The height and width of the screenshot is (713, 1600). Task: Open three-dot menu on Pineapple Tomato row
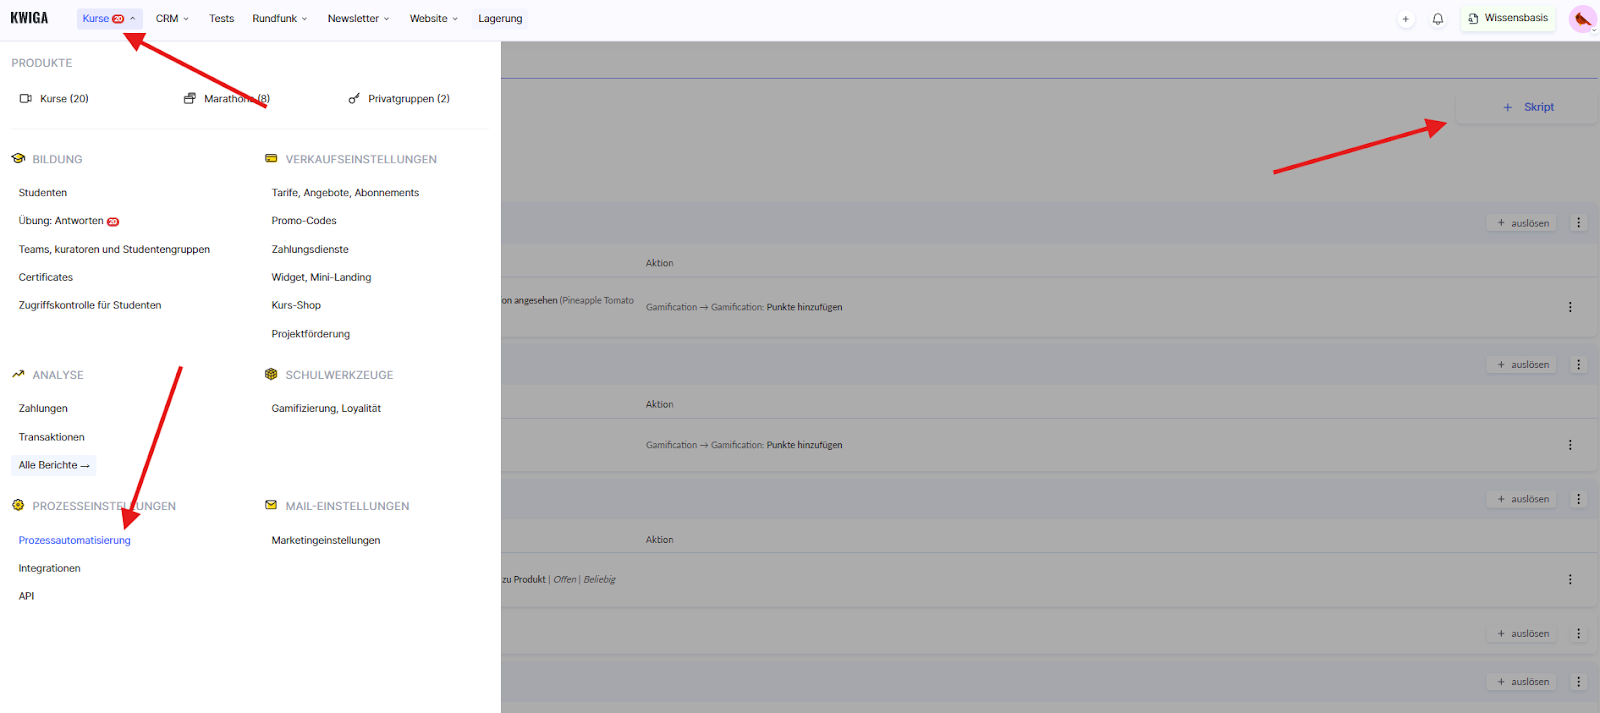pos(1570,307)
